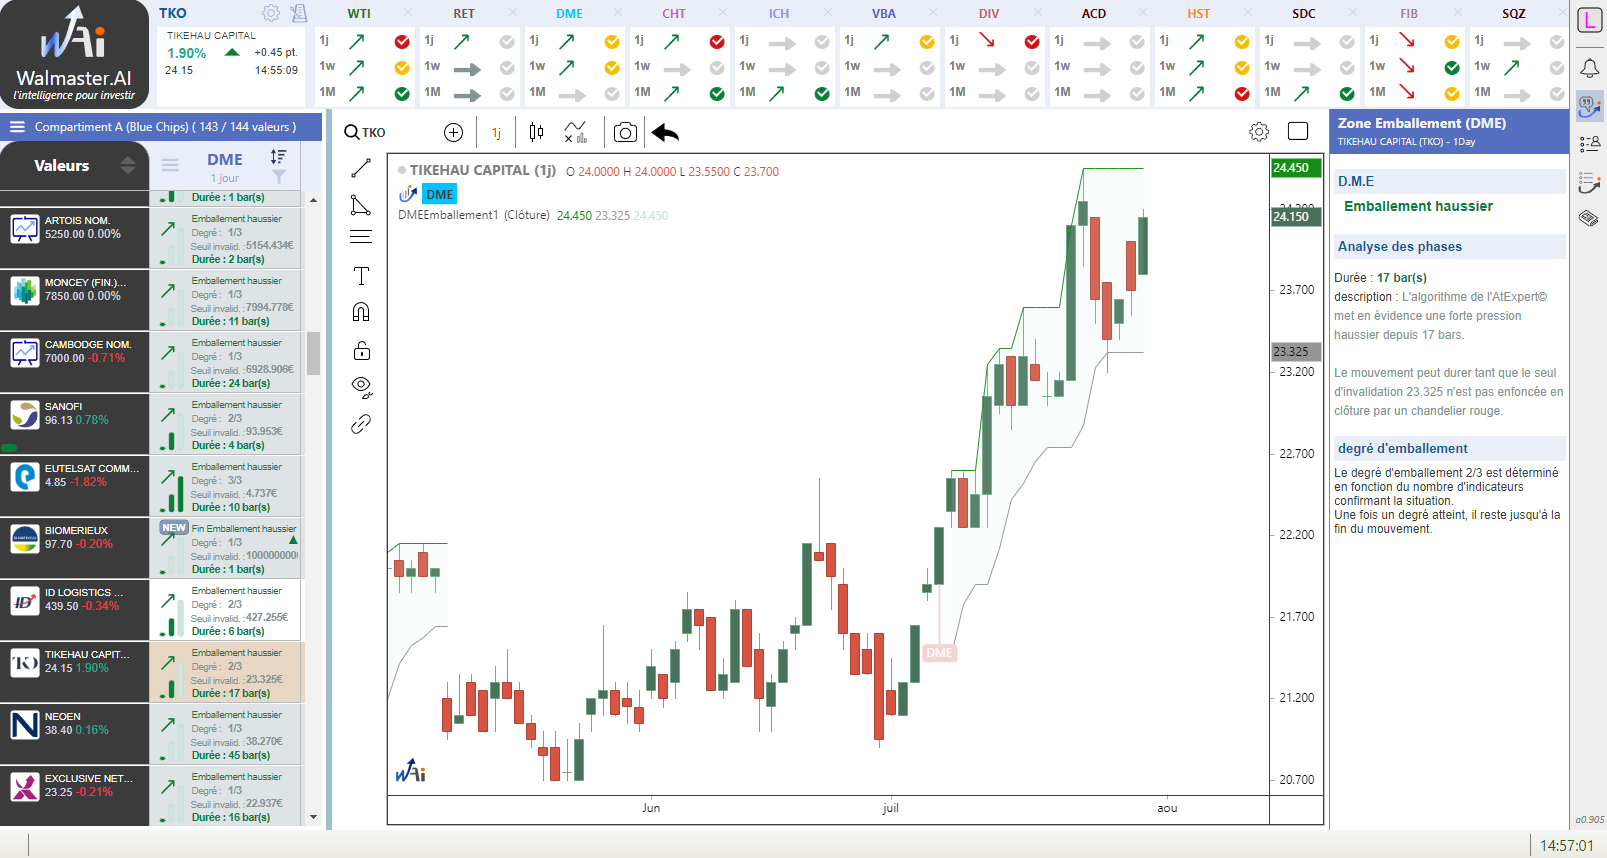
Task: Open TKO quote settings gear
Action: click(x=271, y=13)
